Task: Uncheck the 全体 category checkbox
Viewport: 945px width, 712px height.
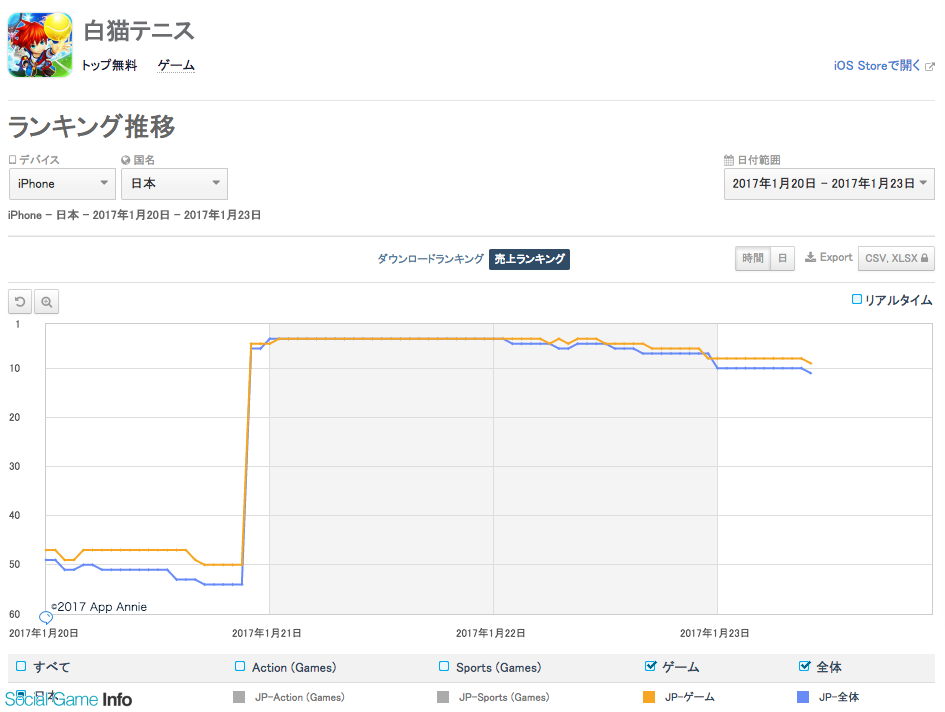Action: point(804,666)
